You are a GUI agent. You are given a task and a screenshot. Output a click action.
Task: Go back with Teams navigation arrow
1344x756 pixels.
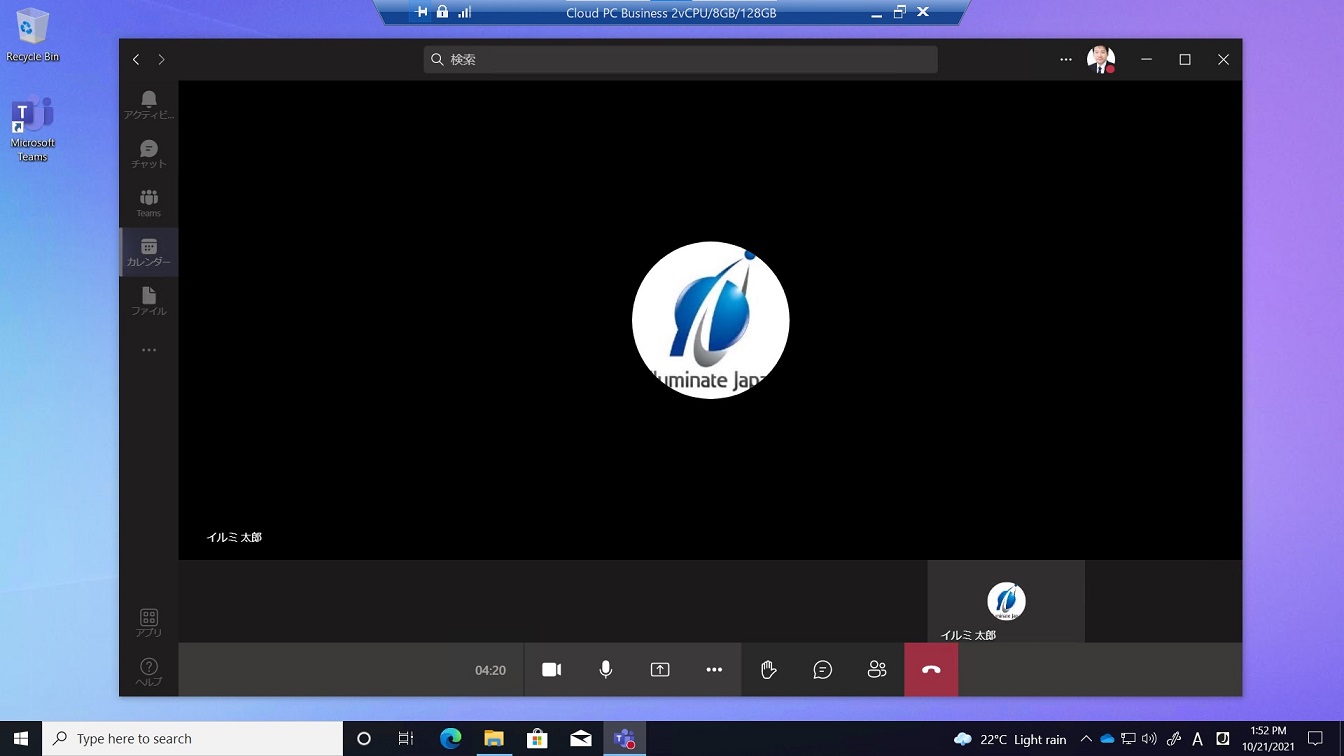point(136,60)
